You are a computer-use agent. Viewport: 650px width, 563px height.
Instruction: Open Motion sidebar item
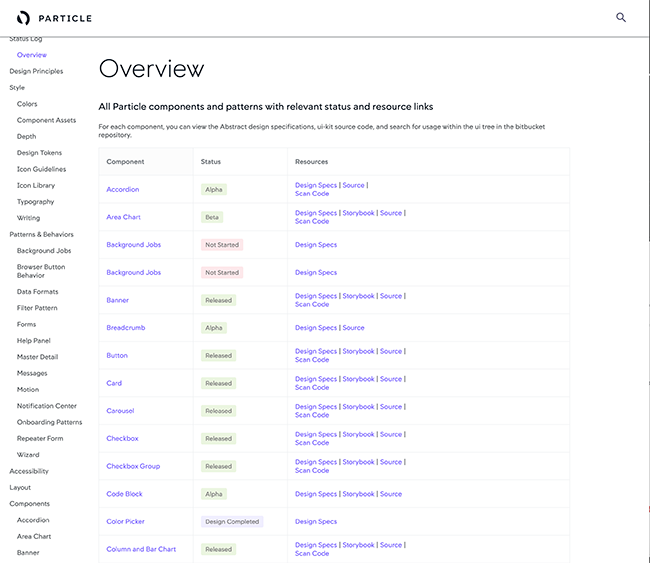pyautogui.click(x=28, y=389)
